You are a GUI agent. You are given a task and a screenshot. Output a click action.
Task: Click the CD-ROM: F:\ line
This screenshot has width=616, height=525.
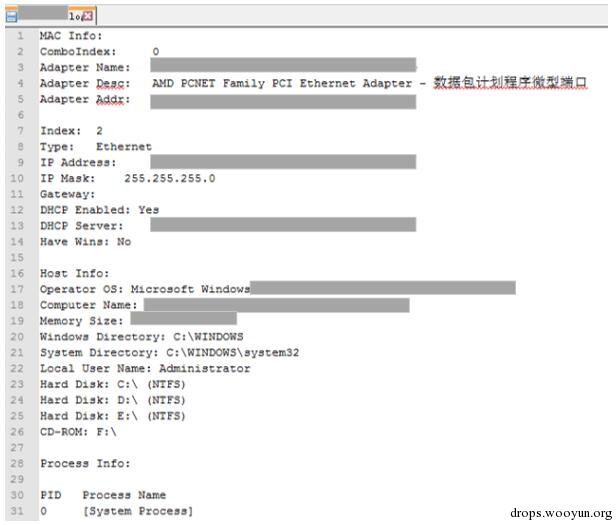click(79, 432)
